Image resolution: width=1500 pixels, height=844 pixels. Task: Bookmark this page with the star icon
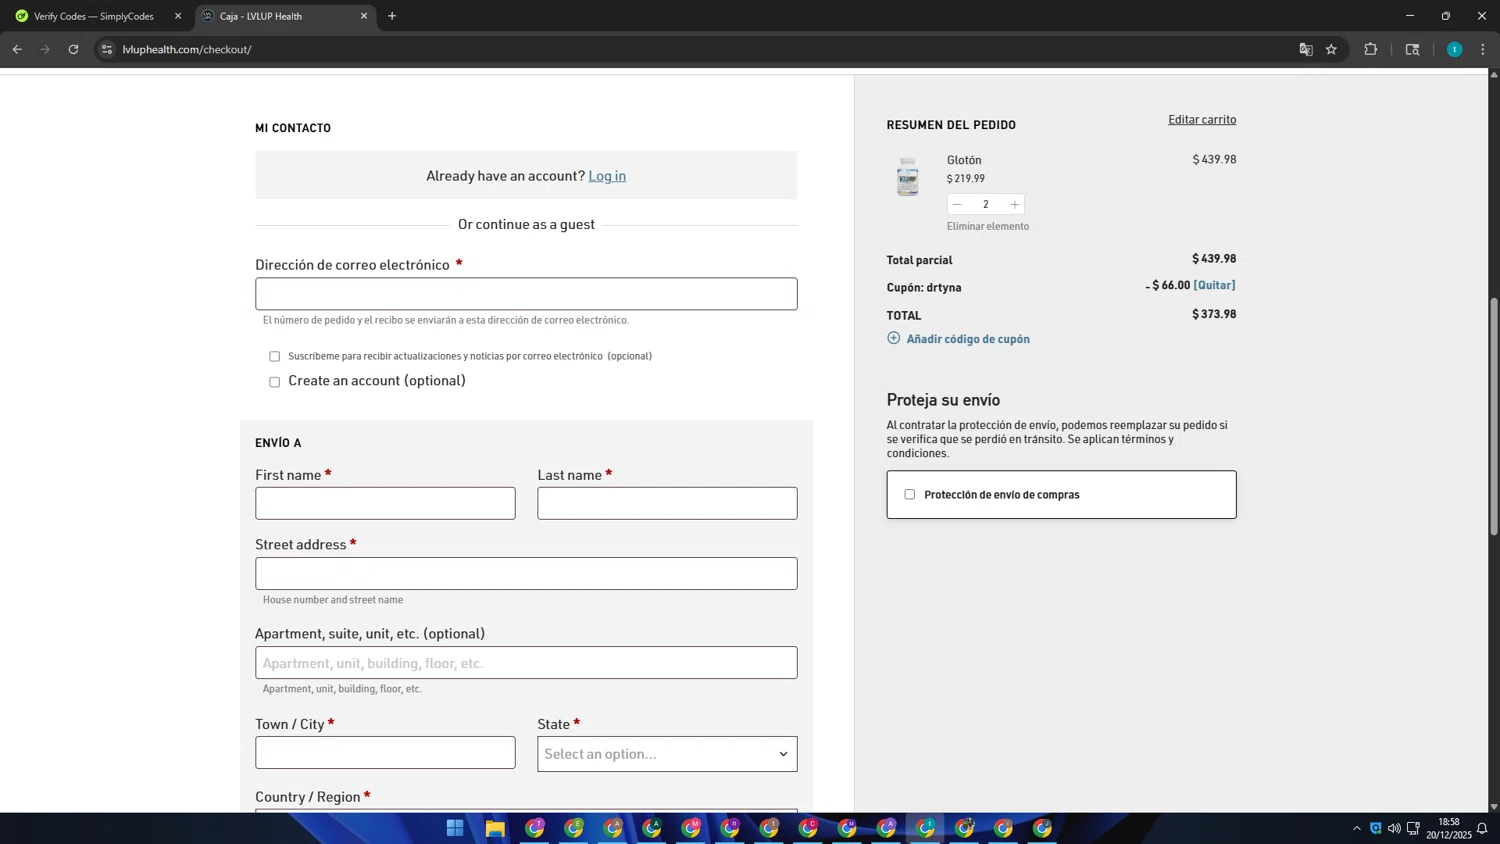(1331, 49)
